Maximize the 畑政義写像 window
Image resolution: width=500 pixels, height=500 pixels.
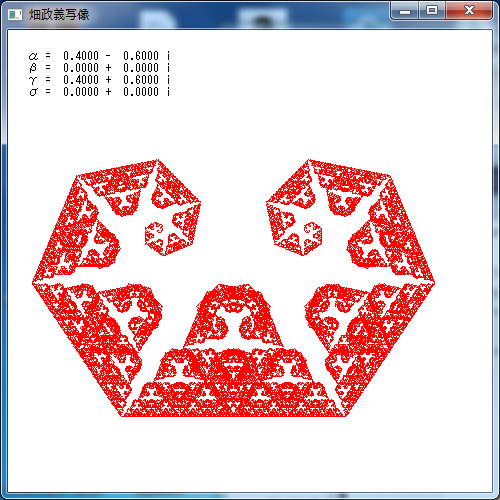click(x=432, y=11)
